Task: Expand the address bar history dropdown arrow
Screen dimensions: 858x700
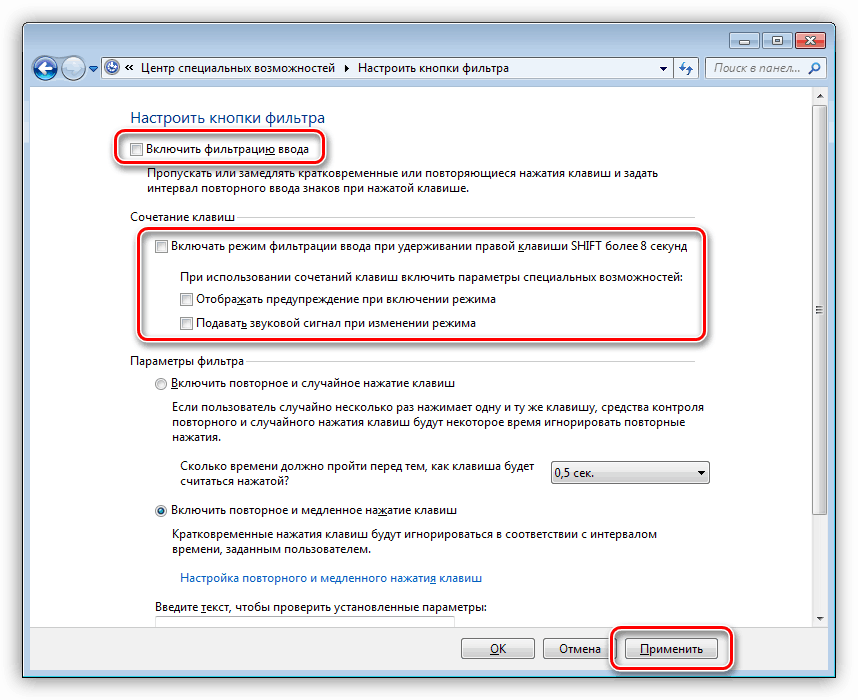Action: (x=663, y=69)
